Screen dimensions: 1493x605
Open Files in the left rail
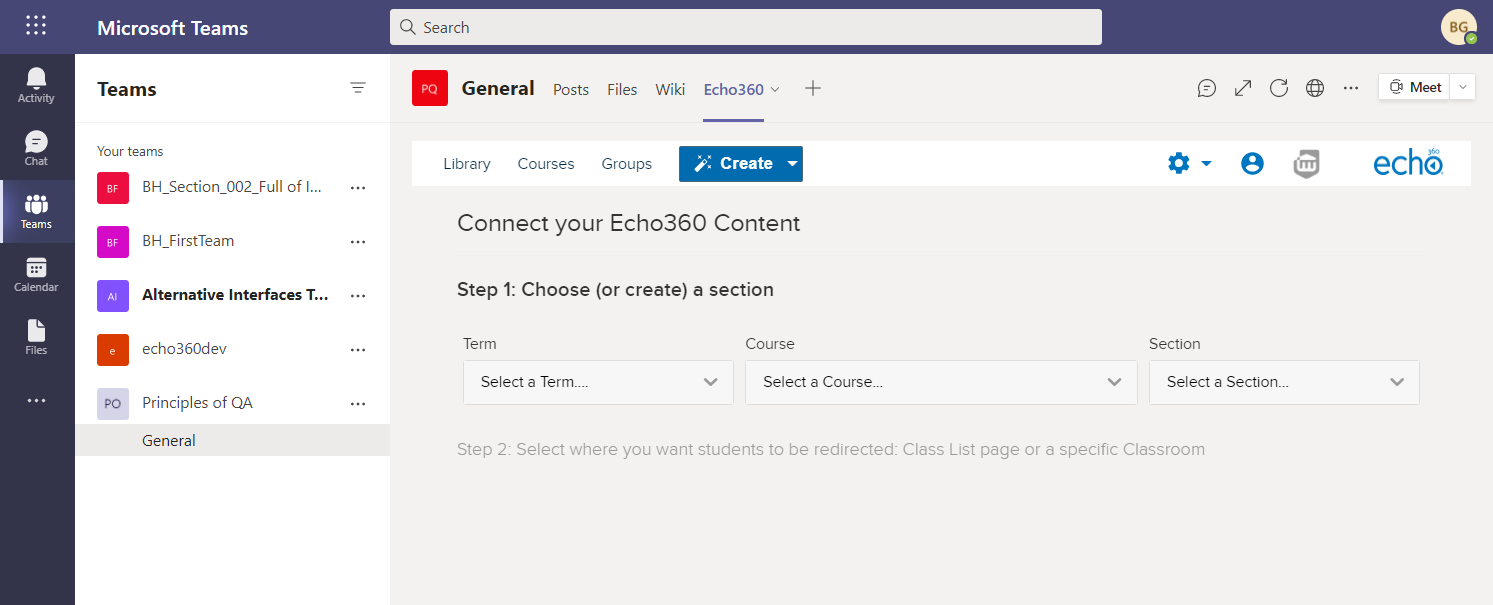[x=36, y=337]
